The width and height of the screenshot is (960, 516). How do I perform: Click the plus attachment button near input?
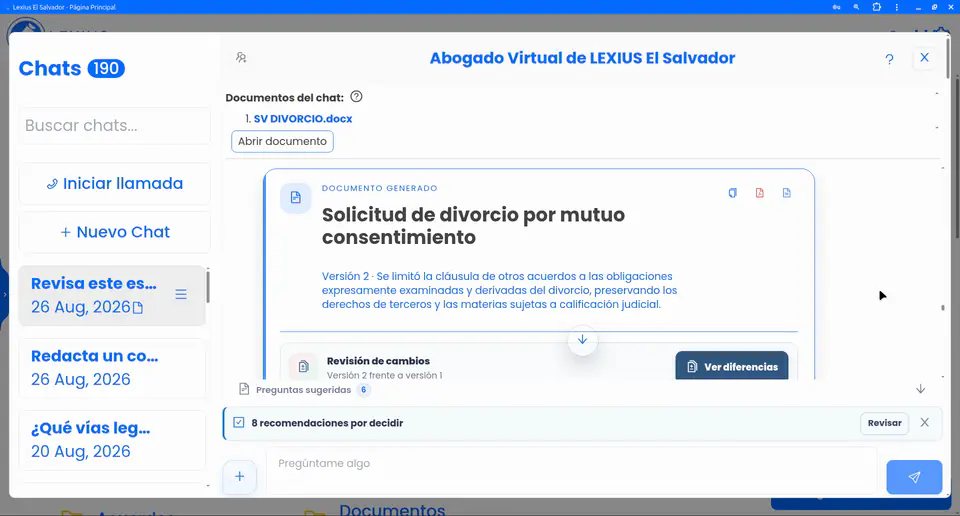pyautogui.click(x=239, y=476)
